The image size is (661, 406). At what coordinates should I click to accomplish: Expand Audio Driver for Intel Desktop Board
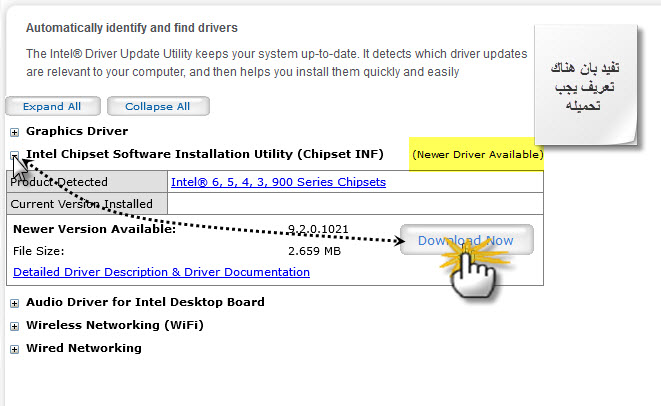14,304
